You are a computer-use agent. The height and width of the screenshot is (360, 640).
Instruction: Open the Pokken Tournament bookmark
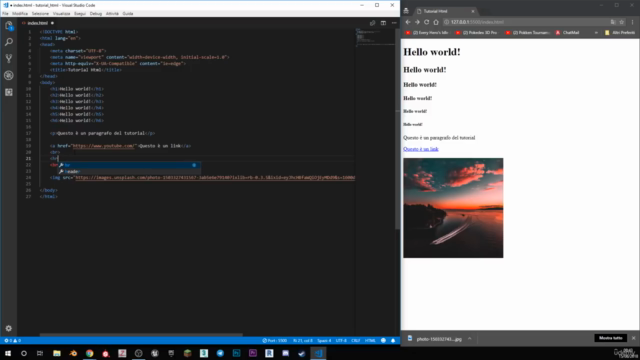click(528, 33)
